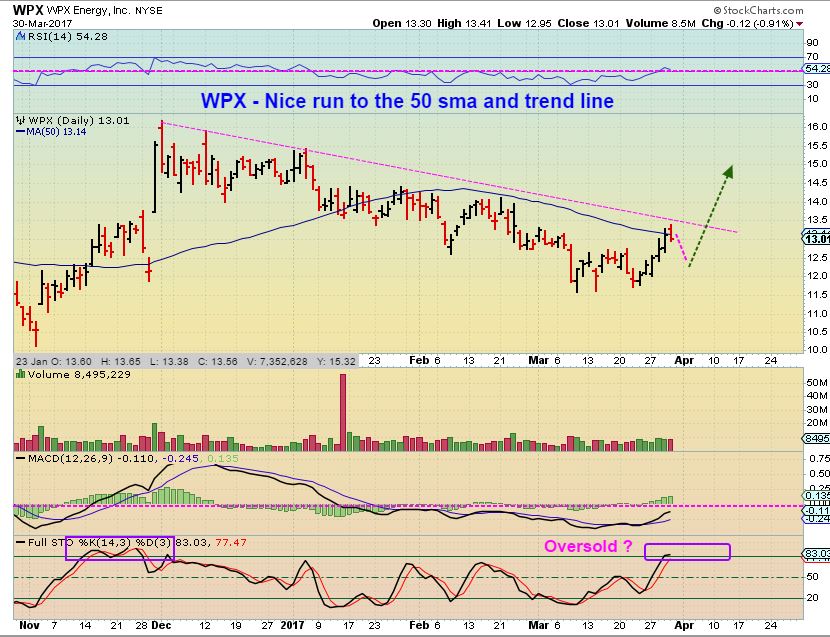Click the red 77.47 stochastic %D value
The width and height of the screenshot is (830, 637).
pyautogui.click(x=230, y=543)
